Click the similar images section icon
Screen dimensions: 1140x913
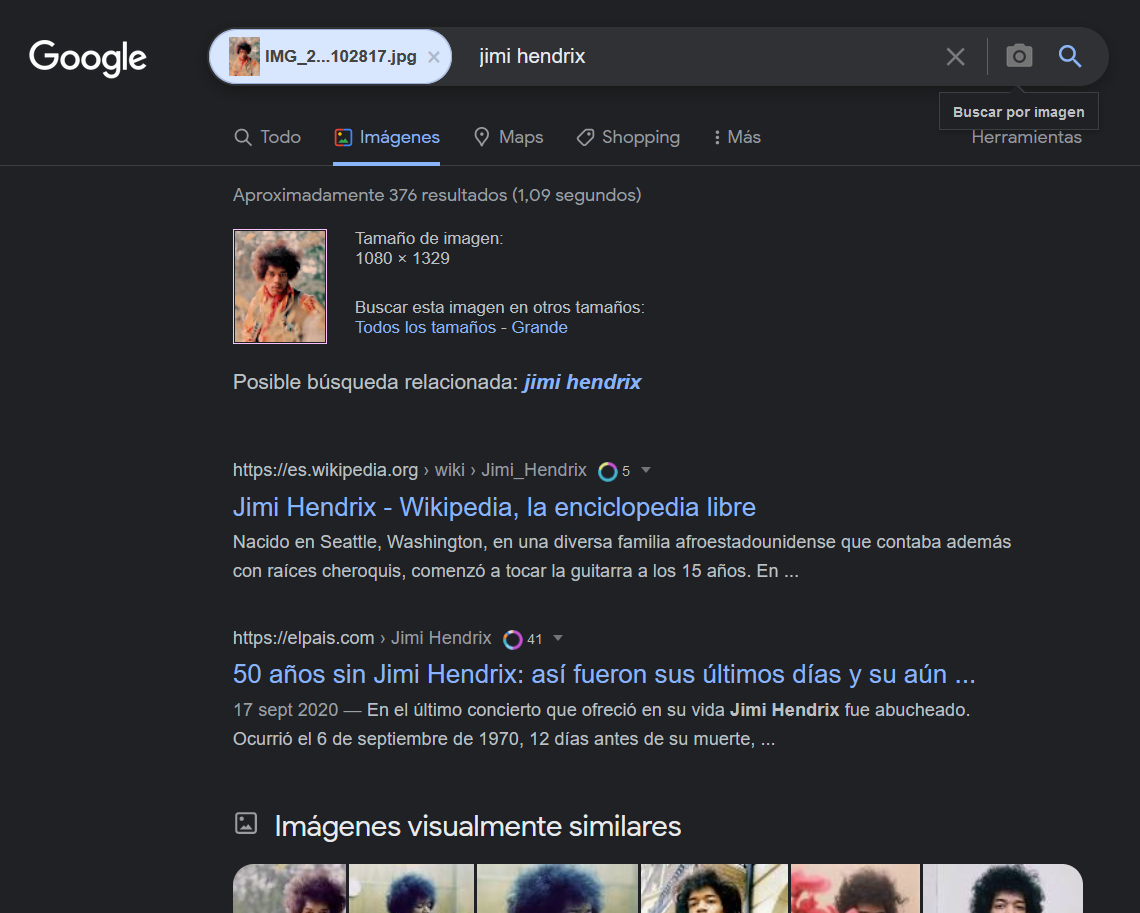(246, 824)
